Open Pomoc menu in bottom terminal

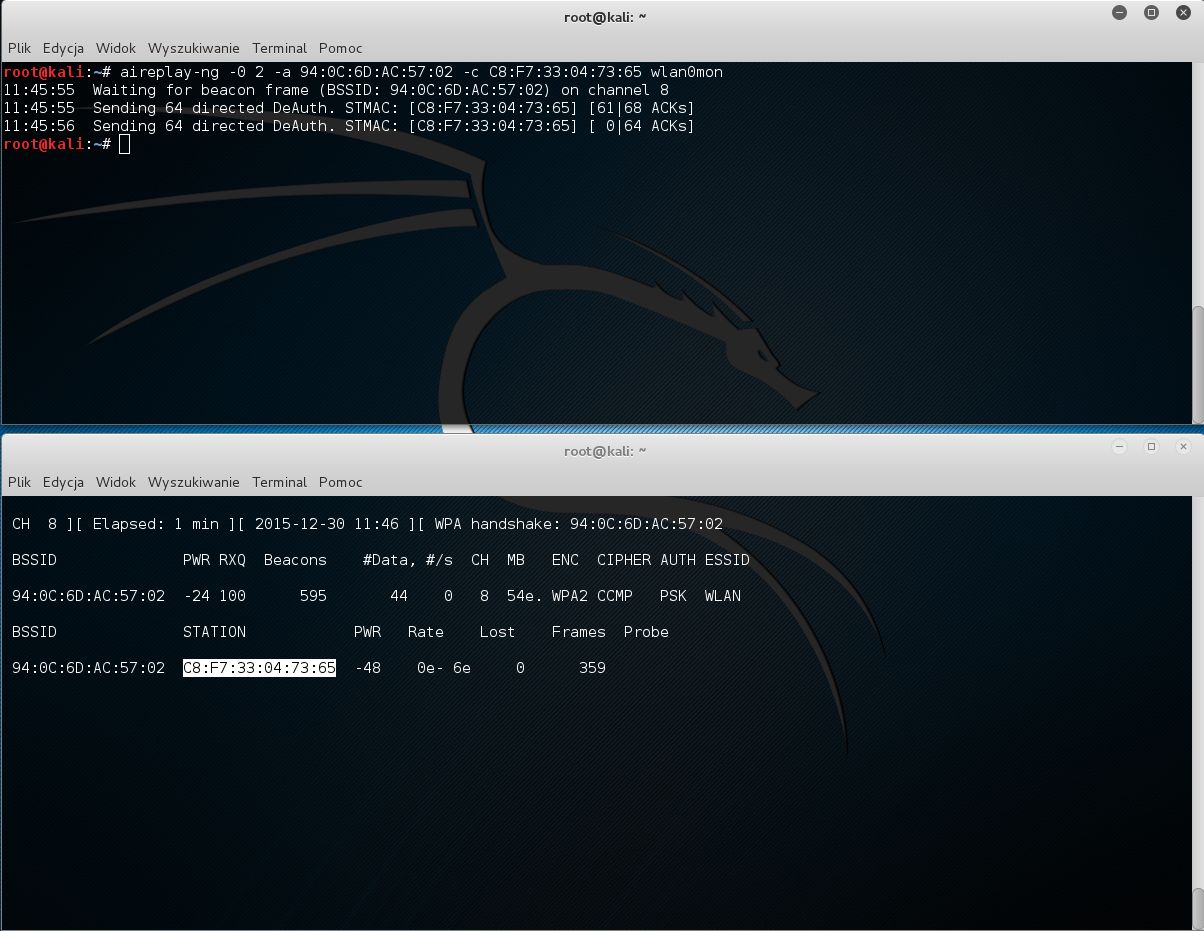point(341,482)
